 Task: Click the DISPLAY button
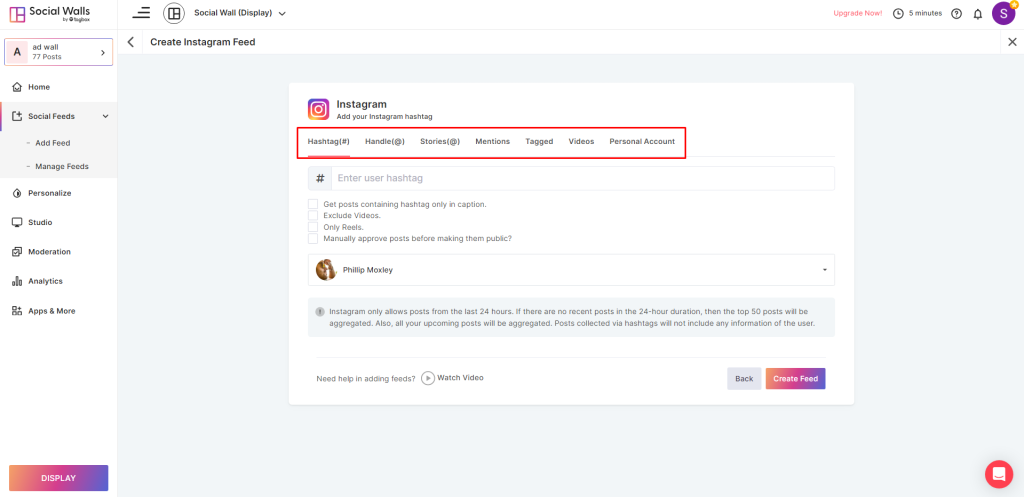point(59,478)
